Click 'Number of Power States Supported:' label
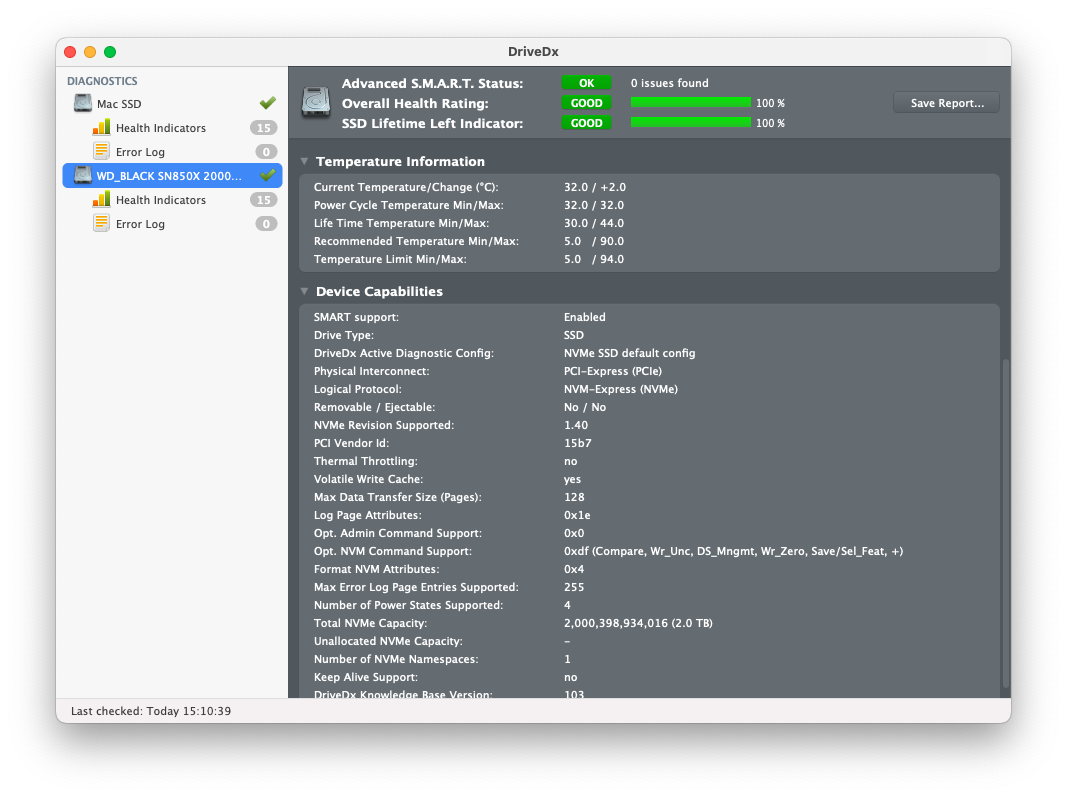The height and width of the screenshot is (797, 1067). click(x=408, y=605)
